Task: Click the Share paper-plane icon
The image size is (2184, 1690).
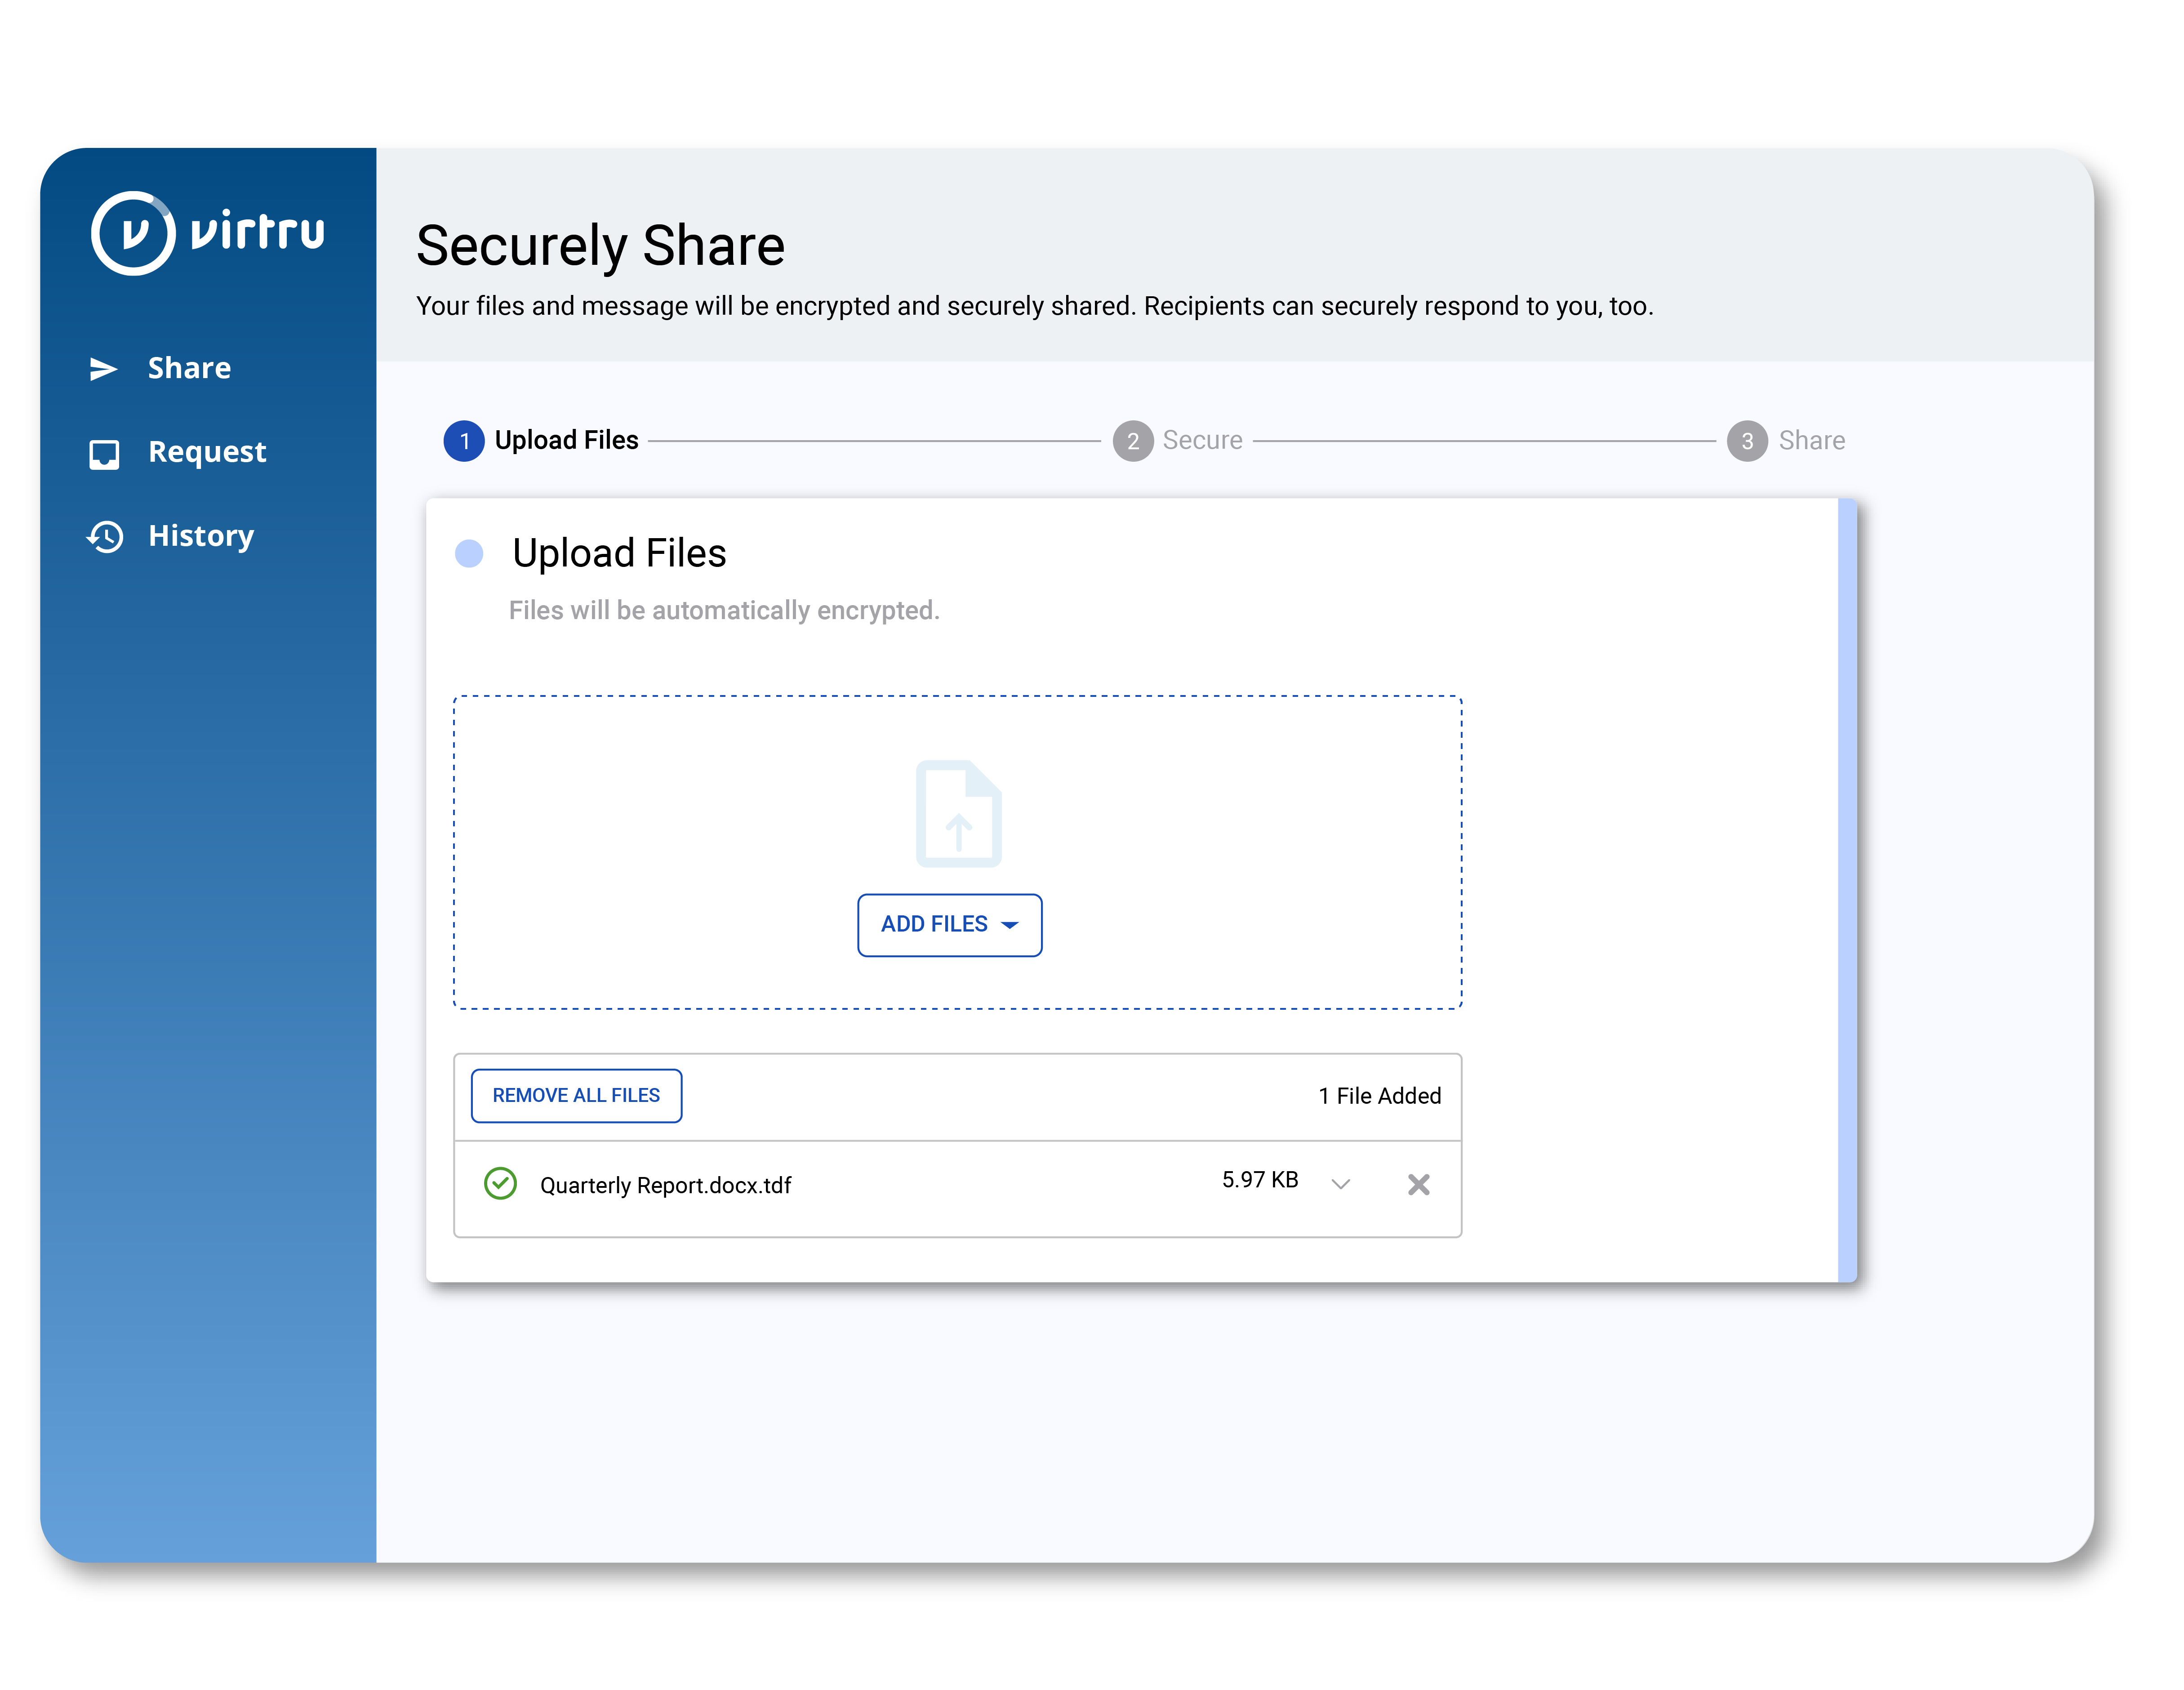Action: pos(103,369)
